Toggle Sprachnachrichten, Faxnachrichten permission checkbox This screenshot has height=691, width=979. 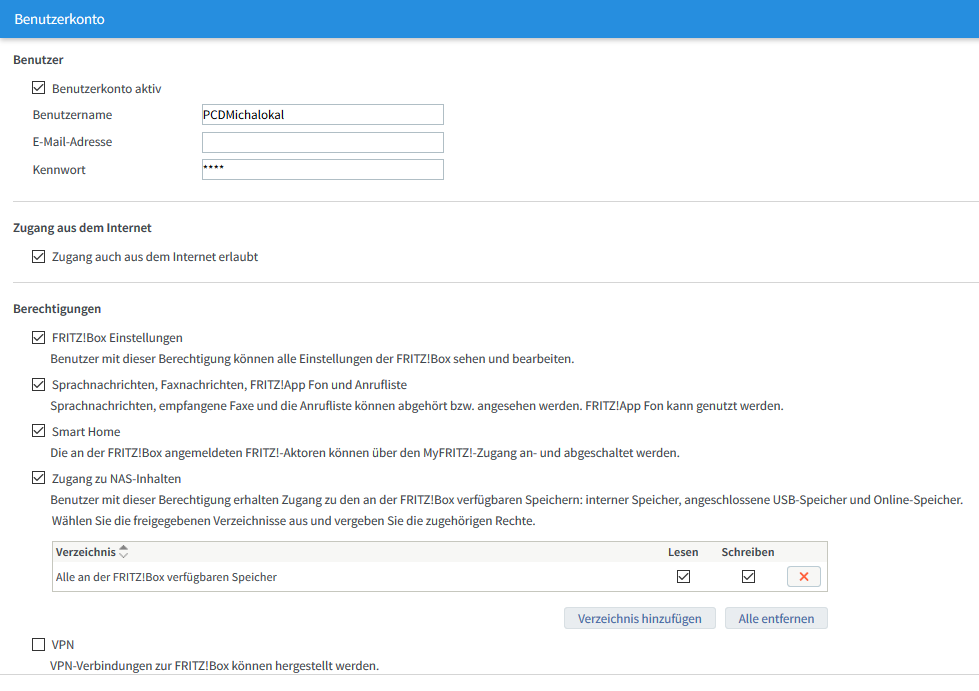coord(39,384)
